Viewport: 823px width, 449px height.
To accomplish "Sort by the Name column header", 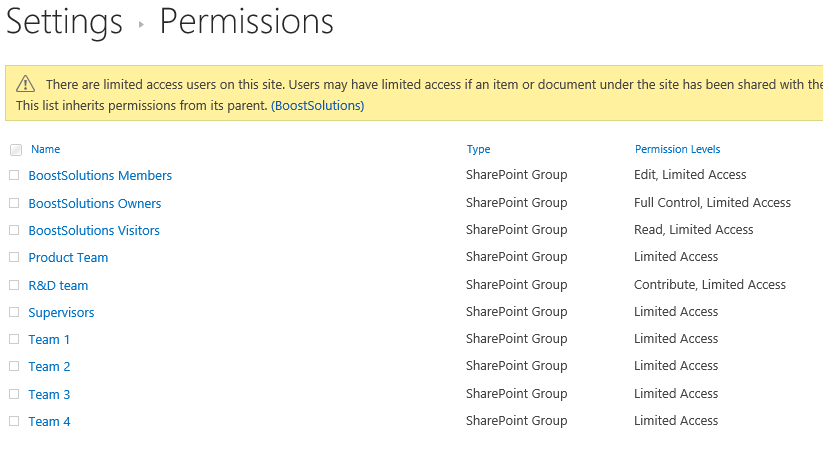I will coord(46,149).
